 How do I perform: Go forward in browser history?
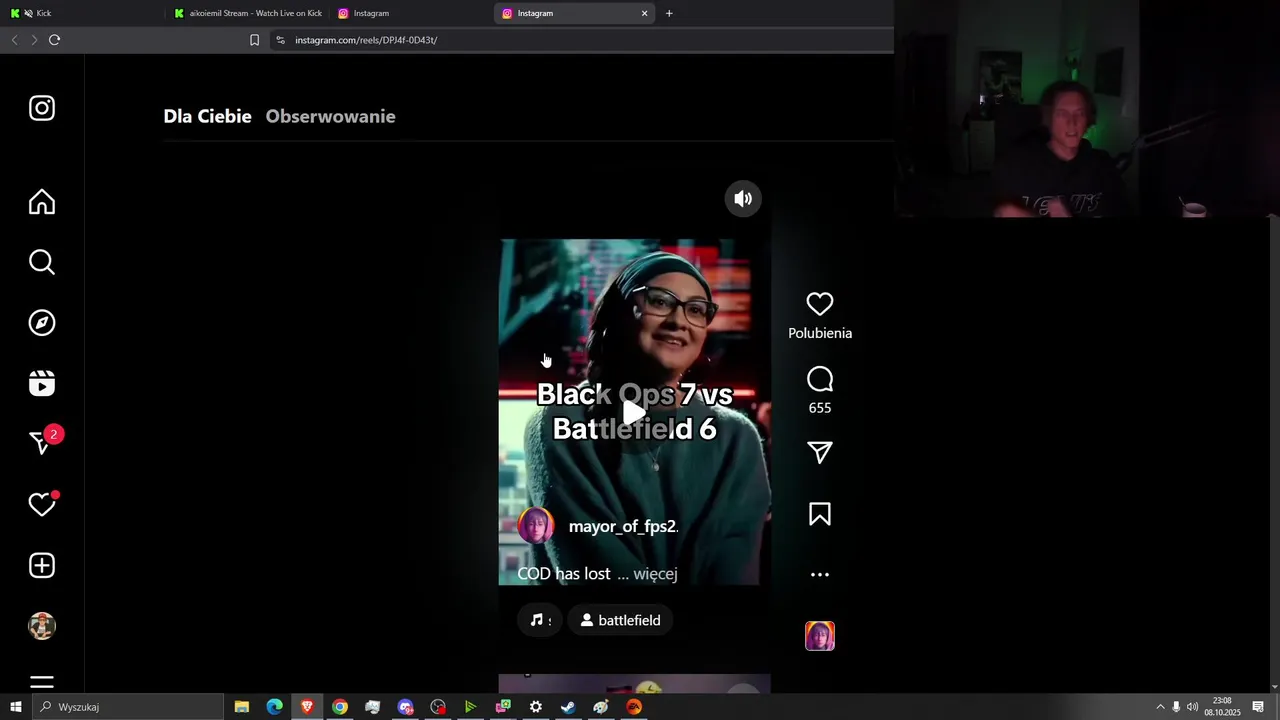click(34, 40)
